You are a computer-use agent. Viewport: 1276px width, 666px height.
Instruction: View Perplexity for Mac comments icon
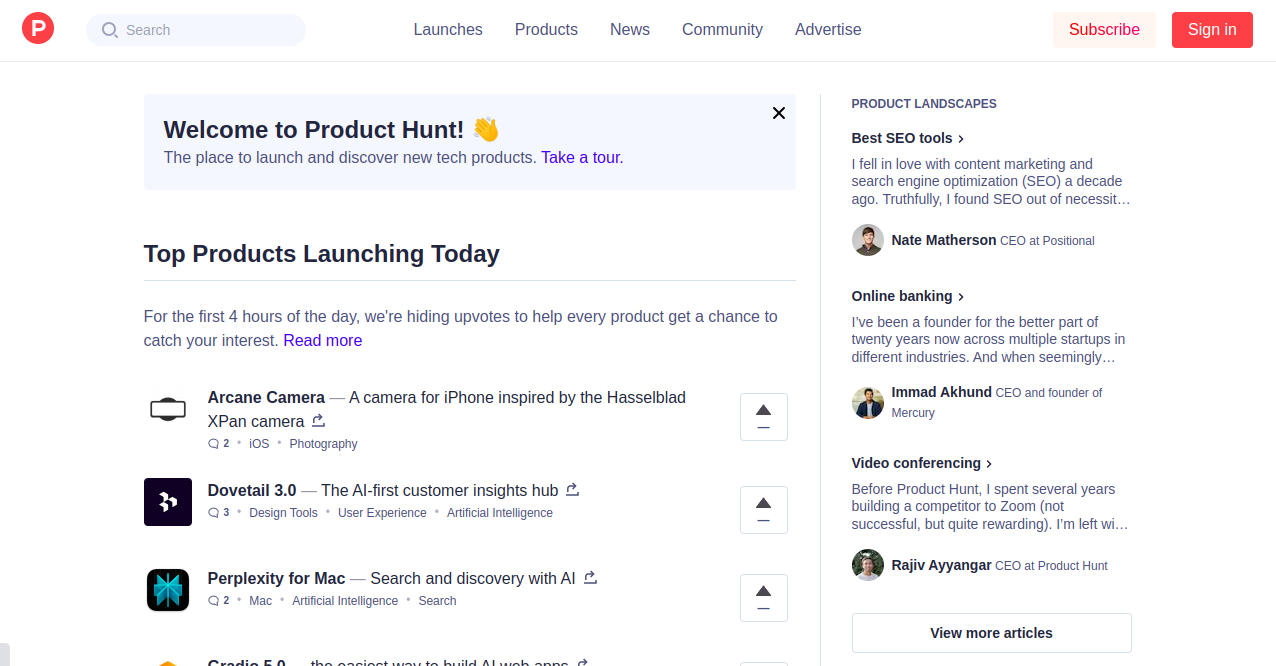[213, 601]
